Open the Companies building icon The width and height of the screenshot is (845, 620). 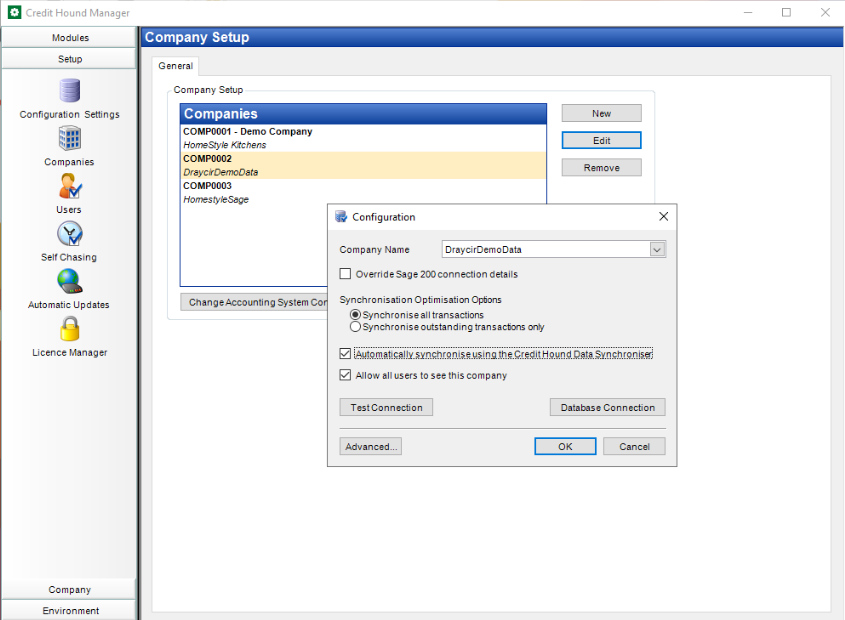pyautogui.click(x=70, y=138)
